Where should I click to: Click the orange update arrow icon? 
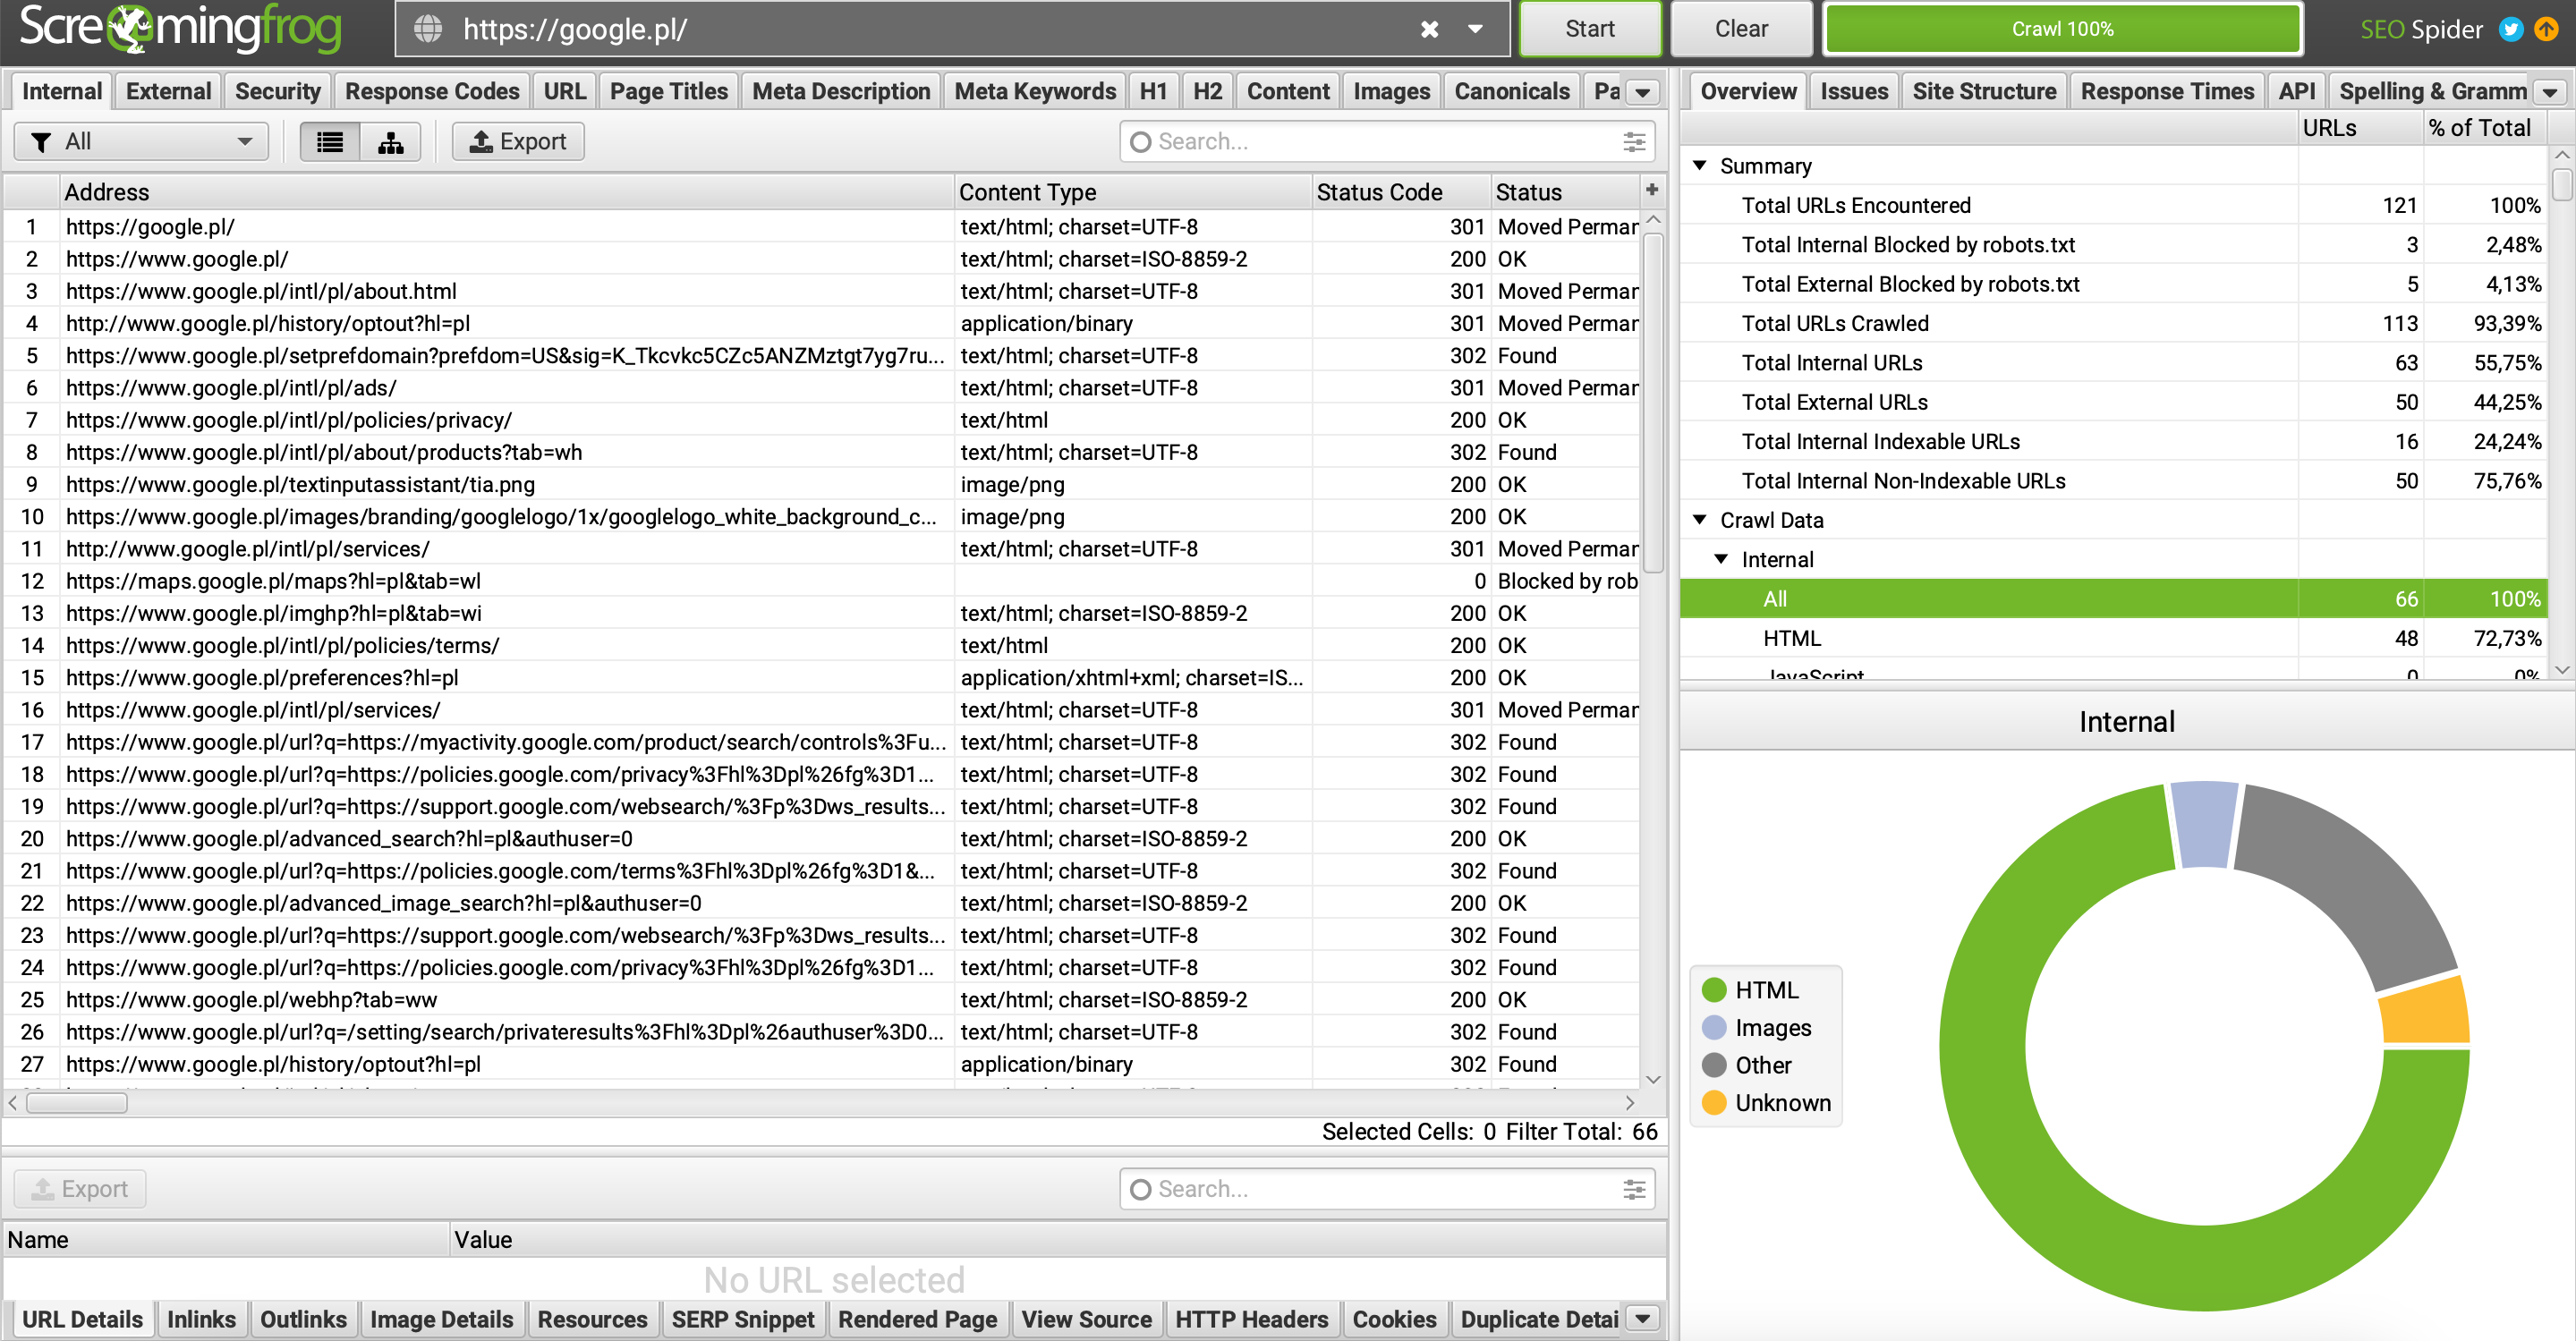tap(2546, 29)
